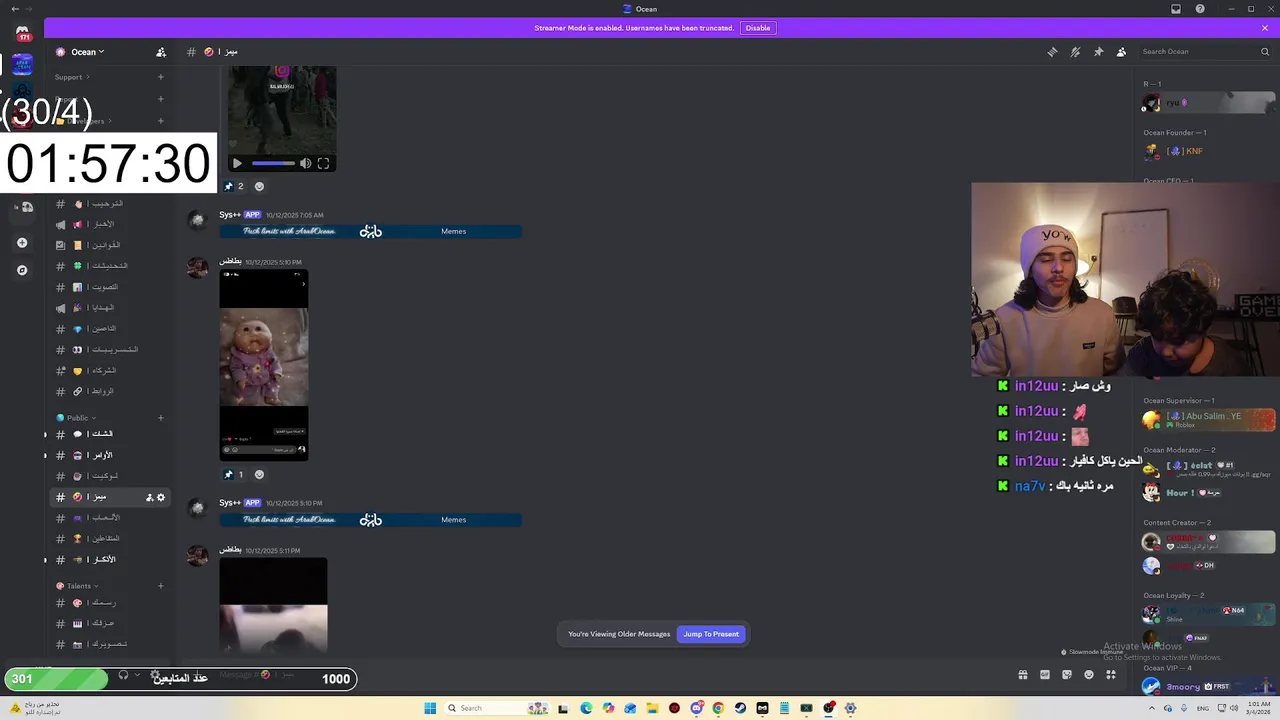Screen dimensions: 1280x720
Task: Open the gift icon in message bar
Action: pyautogui.click(x=1023, y=675)
